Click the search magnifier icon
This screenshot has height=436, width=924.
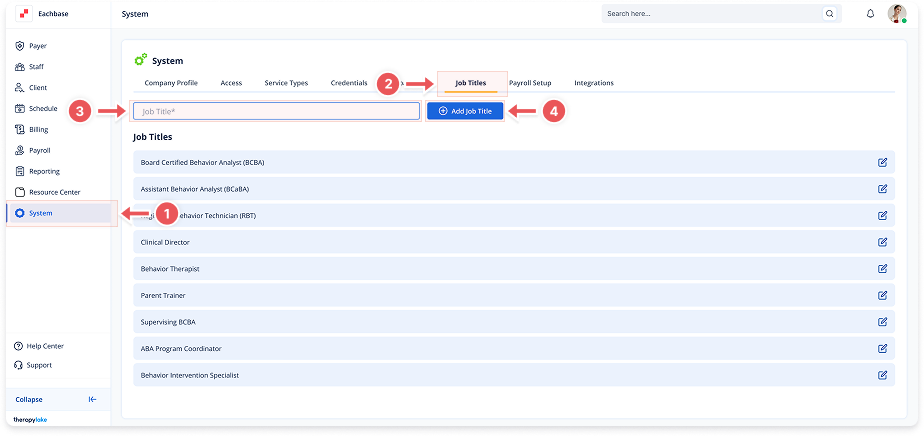(829, 14)
